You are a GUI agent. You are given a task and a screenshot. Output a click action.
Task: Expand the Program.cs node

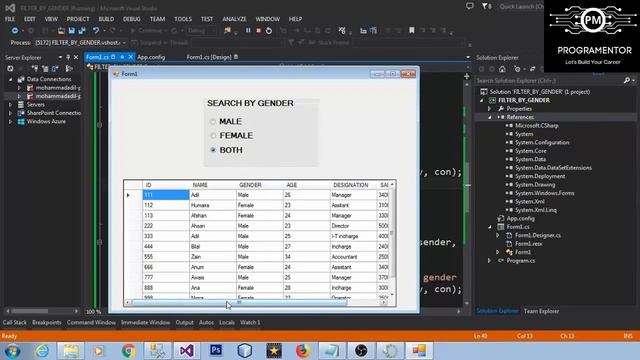[490, 260]
